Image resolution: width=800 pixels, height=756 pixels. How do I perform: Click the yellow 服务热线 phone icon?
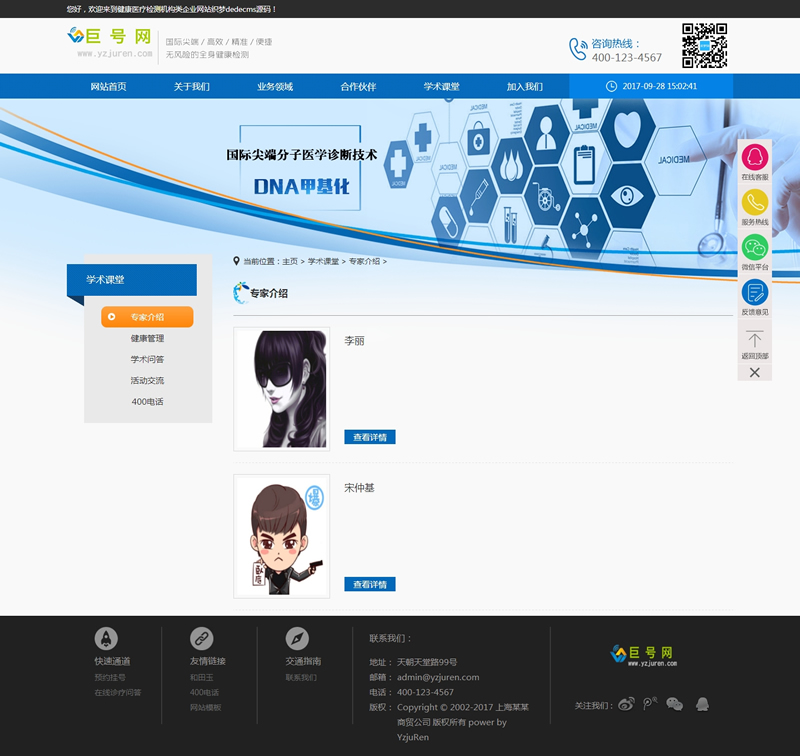754,203
